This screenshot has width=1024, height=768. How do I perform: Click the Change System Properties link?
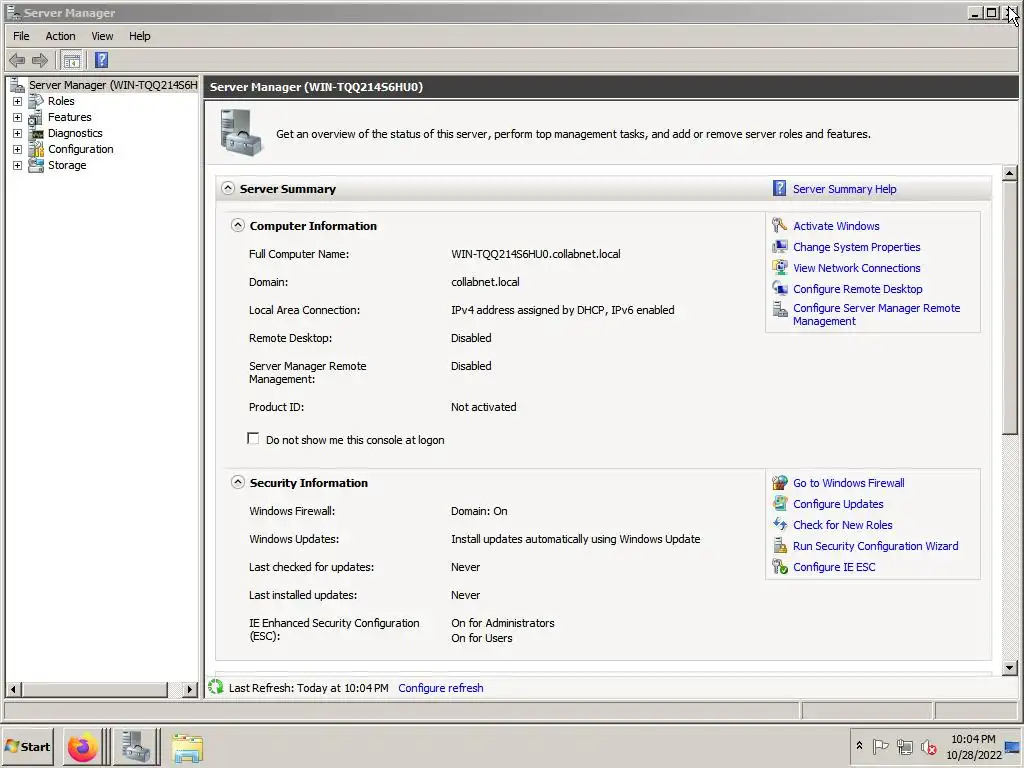856,247
